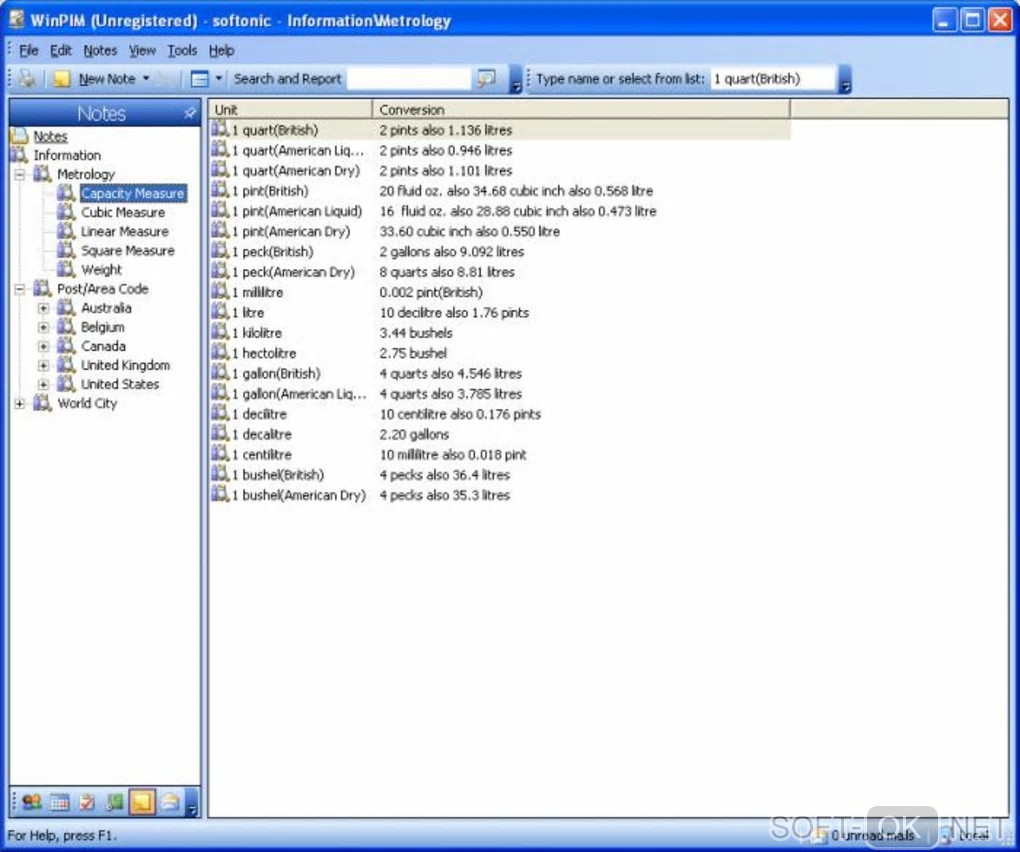The image size is (1020, 852).
Task: Open the Notes menu
Action: (100, 50)
